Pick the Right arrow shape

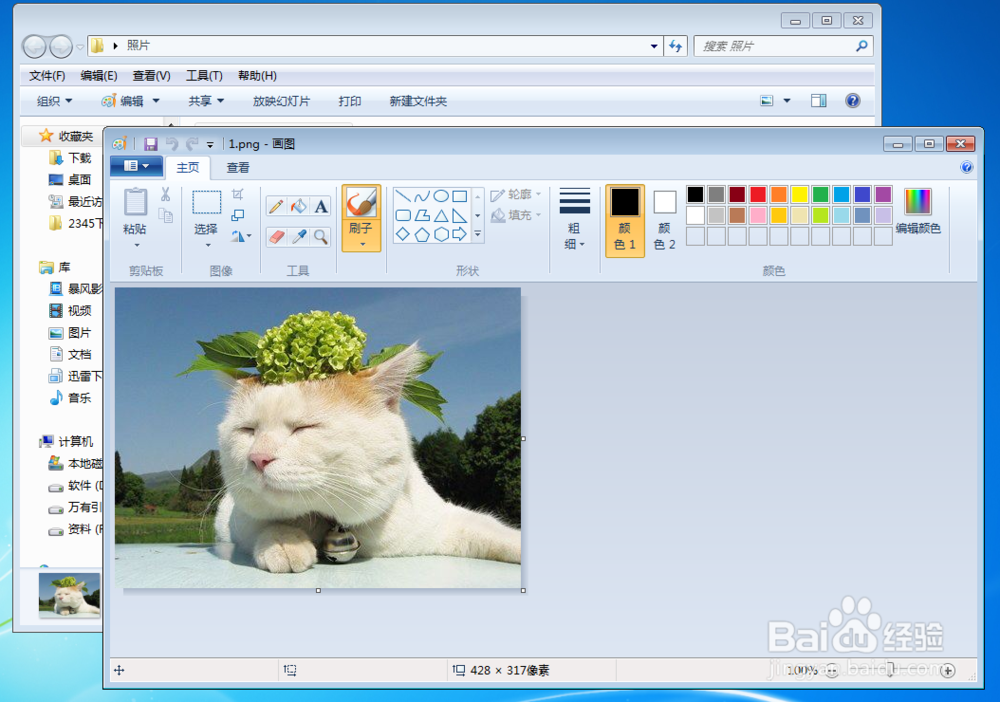tap(459, 235)
